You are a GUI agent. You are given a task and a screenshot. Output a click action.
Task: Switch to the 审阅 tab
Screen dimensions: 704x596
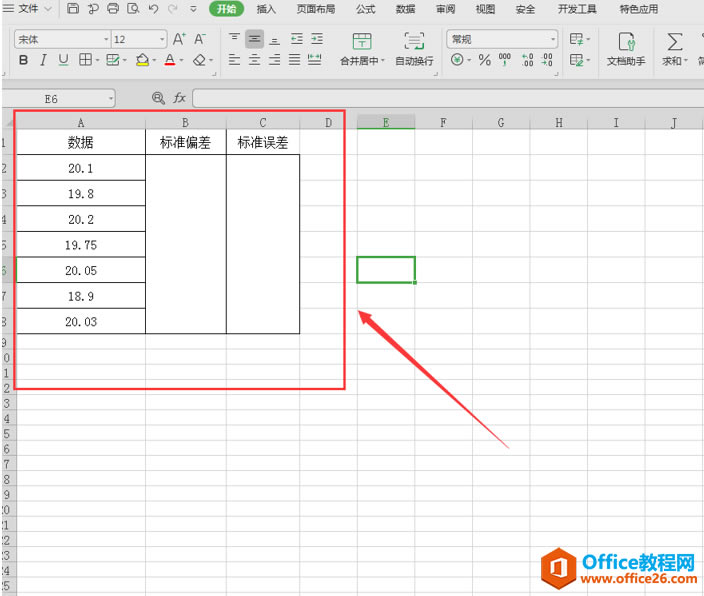(x=445, y=9)
